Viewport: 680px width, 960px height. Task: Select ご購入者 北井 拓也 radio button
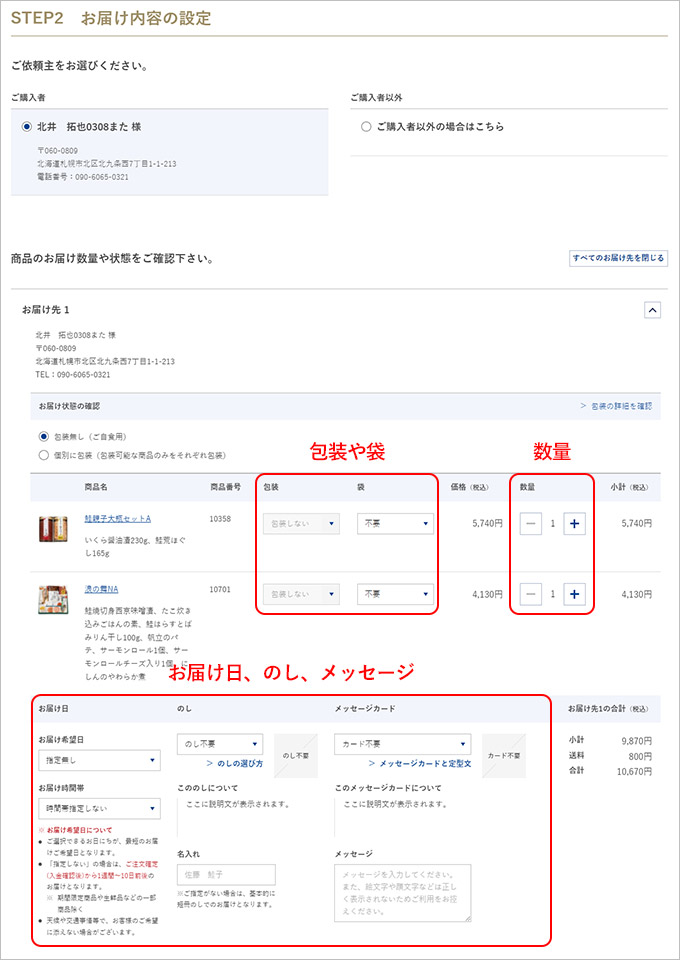pos(27,127)
